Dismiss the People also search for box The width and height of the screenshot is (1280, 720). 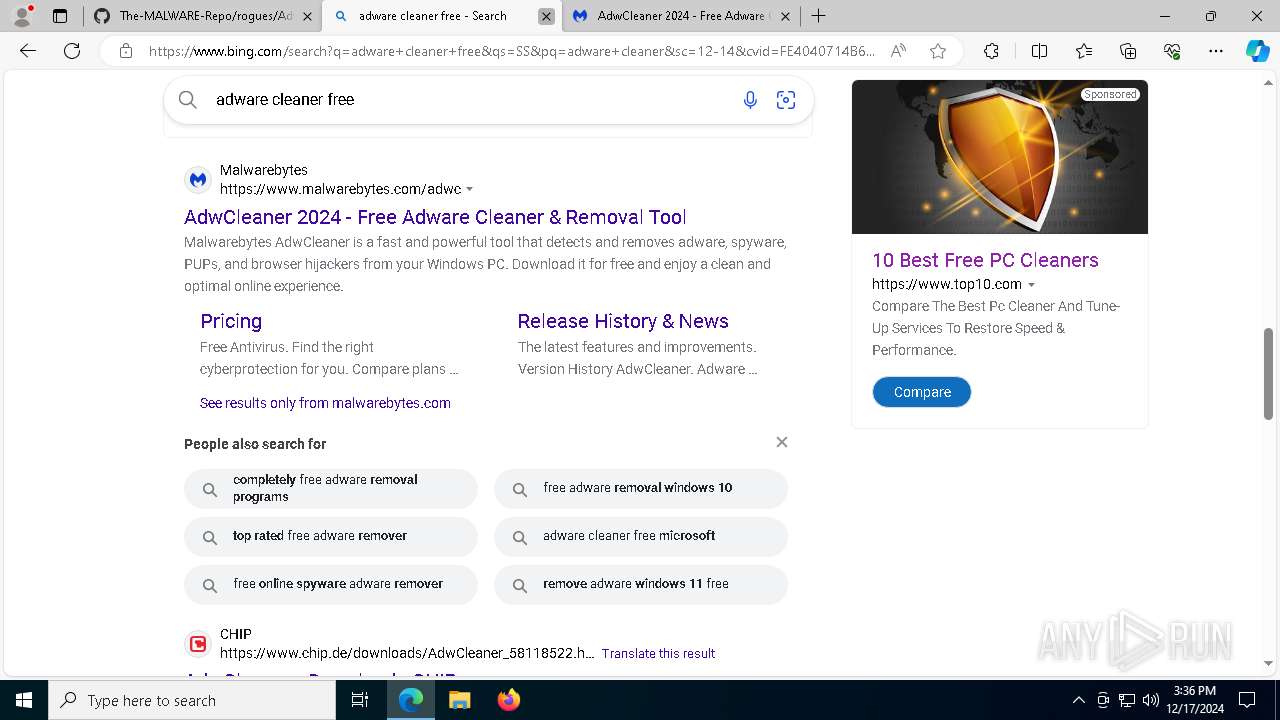point(782,442)
